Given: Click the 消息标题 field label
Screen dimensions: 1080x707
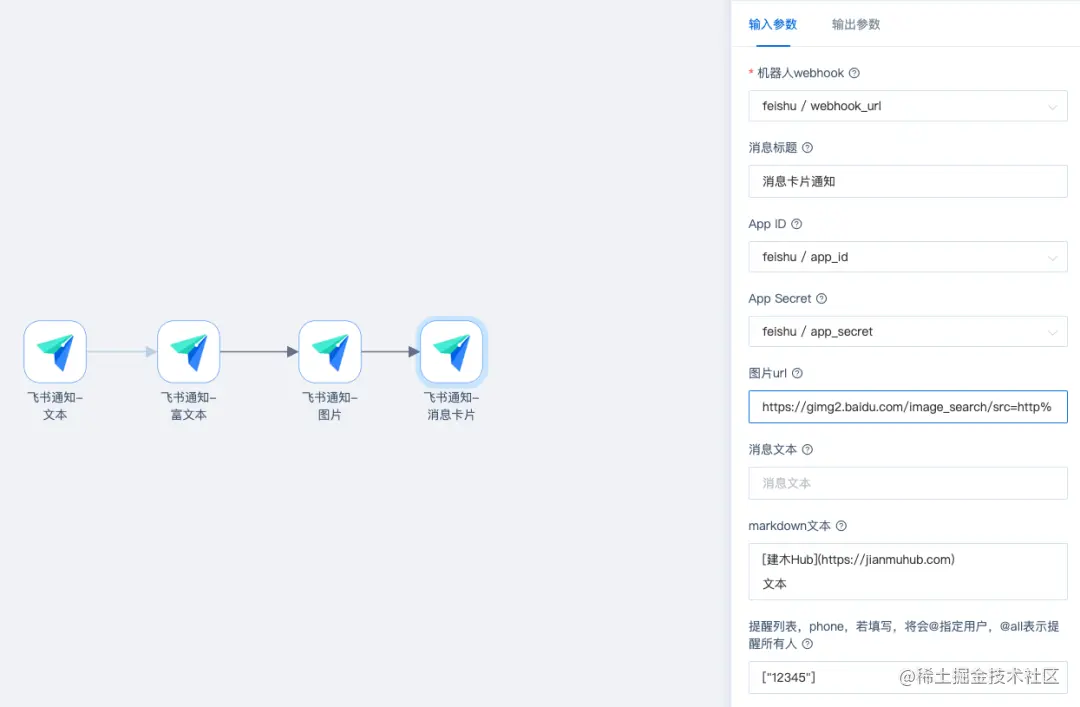Looking at the screenshot, I should (773, 147).
